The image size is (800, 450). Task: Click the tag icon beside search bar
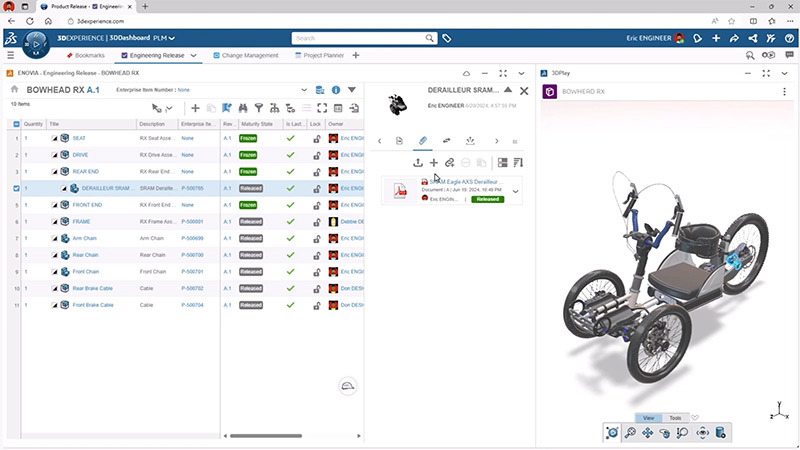click(447, 38)
